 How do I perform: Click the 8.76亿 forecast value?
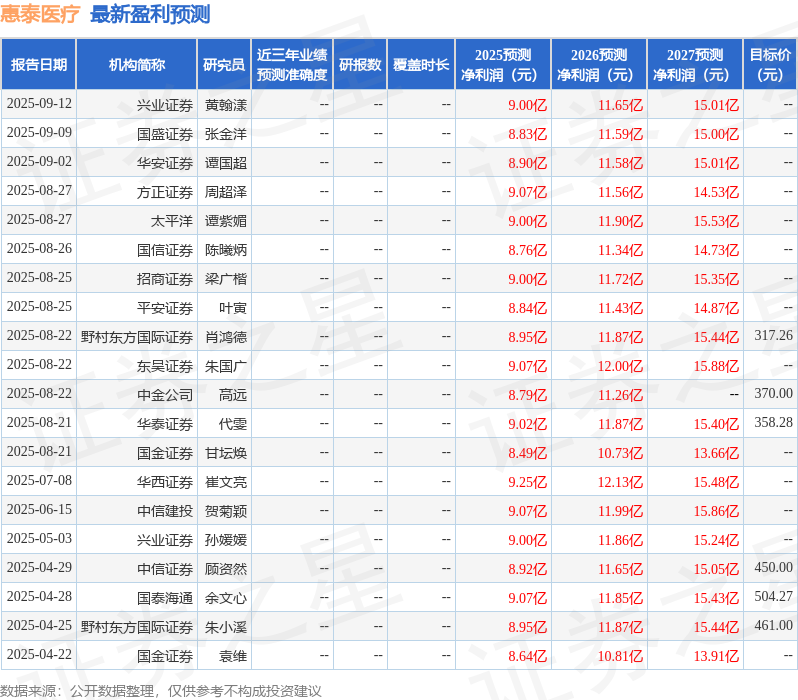[x=528, y=250]
